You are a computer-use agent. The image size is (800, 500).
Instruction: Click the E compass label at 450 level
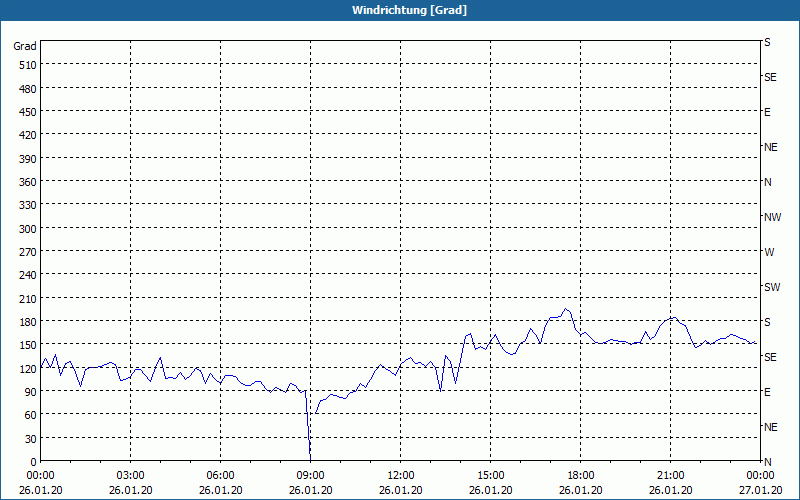(x=767, y=112)
